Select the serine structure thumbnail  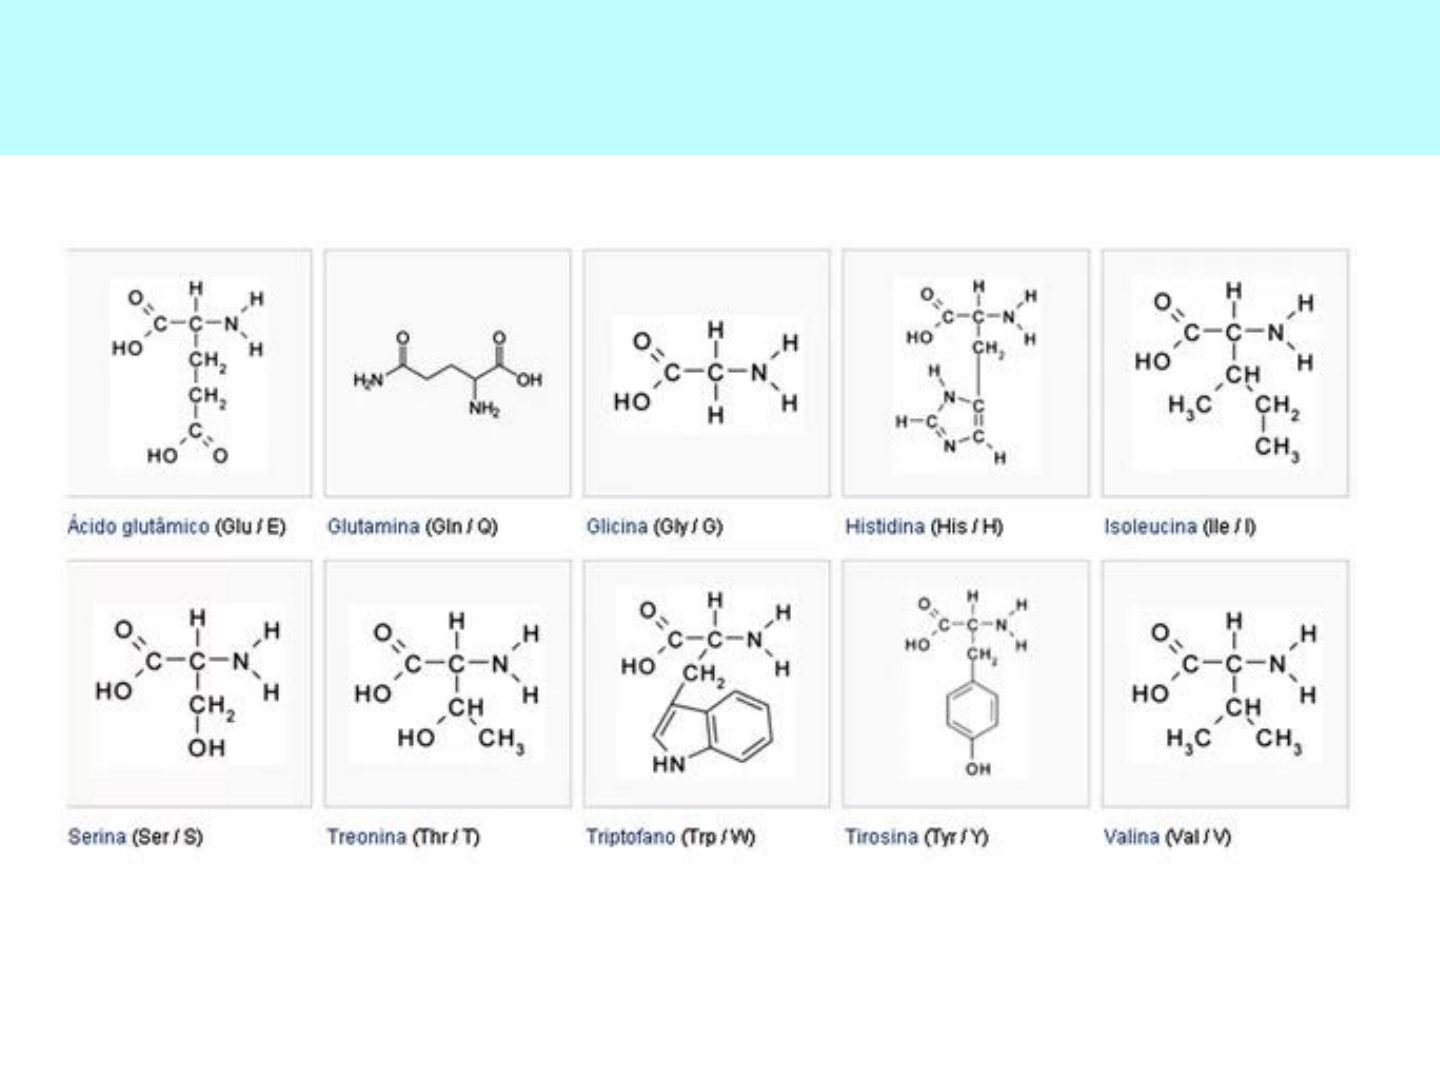pos(189,684)
